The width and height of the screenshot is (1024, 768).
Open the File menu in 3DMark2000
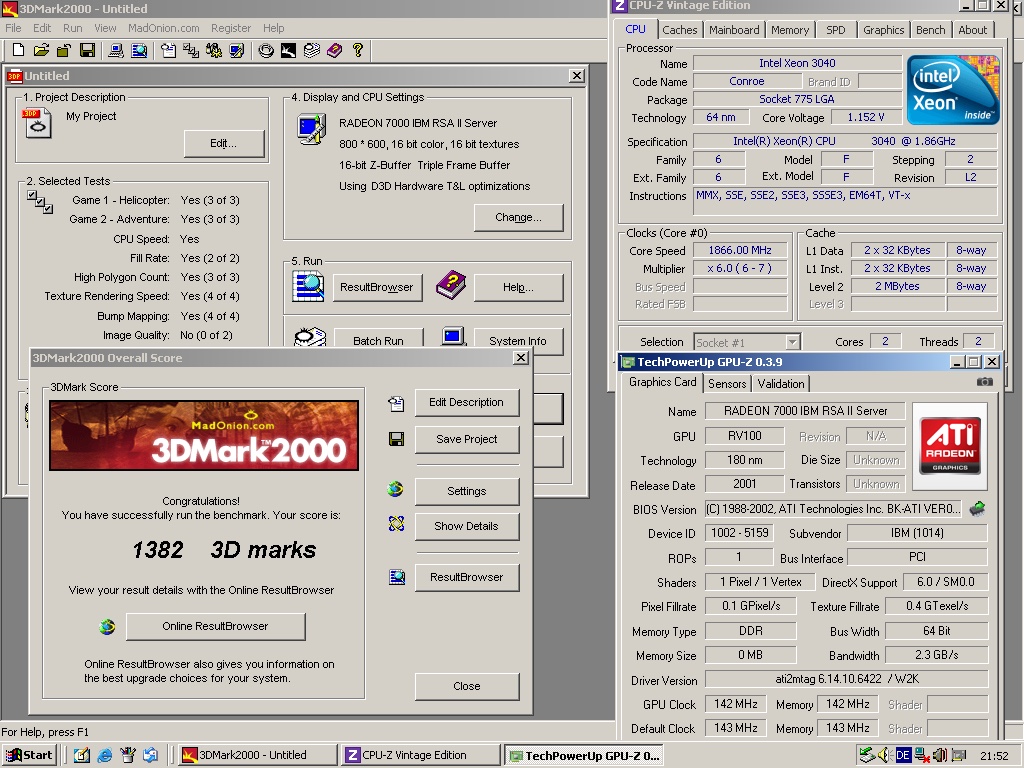click(13, 28)
